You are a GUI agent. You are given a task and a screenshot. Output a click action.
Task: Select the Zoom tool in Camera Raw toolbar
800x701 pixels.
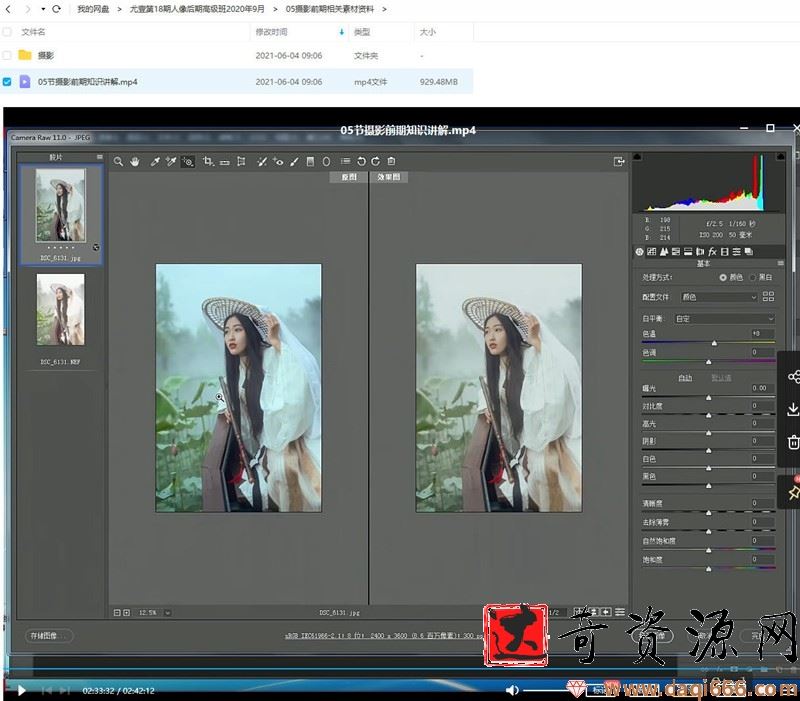click(x=118, y=162)
